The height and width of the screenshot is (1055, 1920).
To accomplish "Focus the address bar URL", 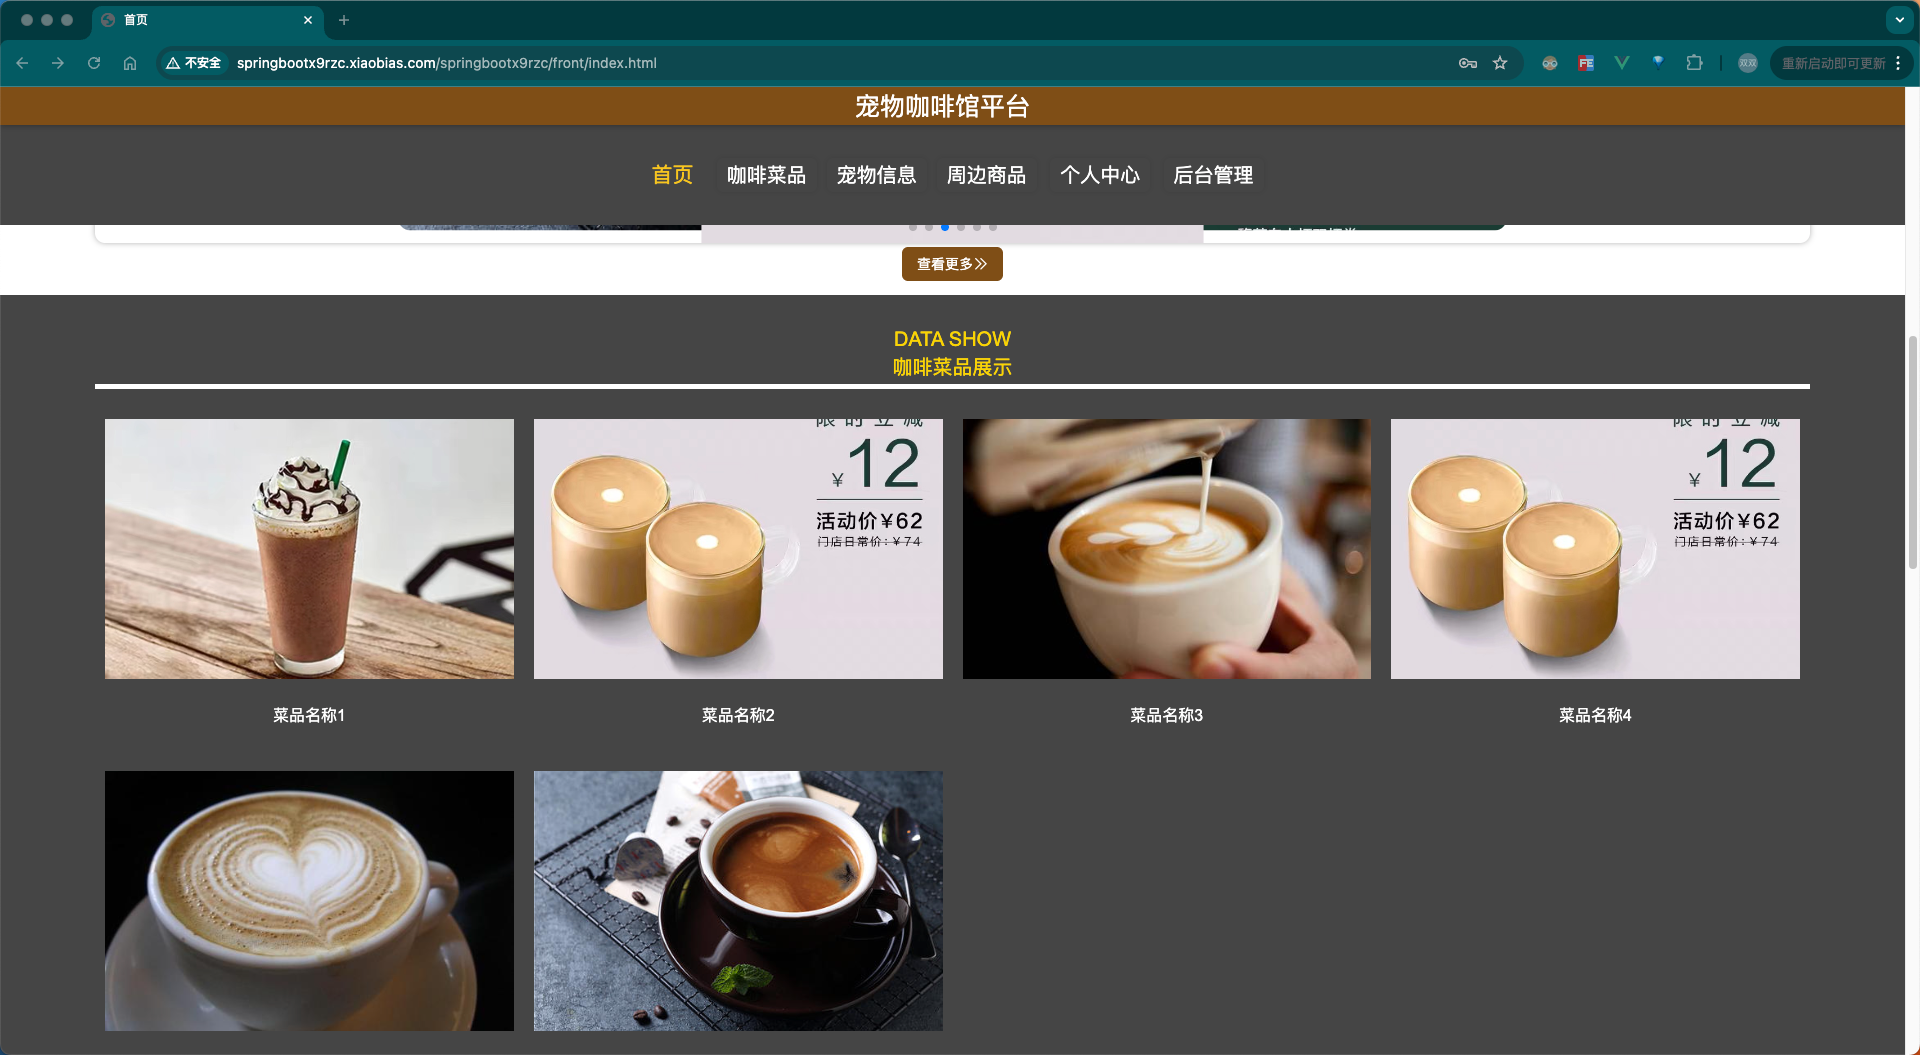I will tap(447, 63).
